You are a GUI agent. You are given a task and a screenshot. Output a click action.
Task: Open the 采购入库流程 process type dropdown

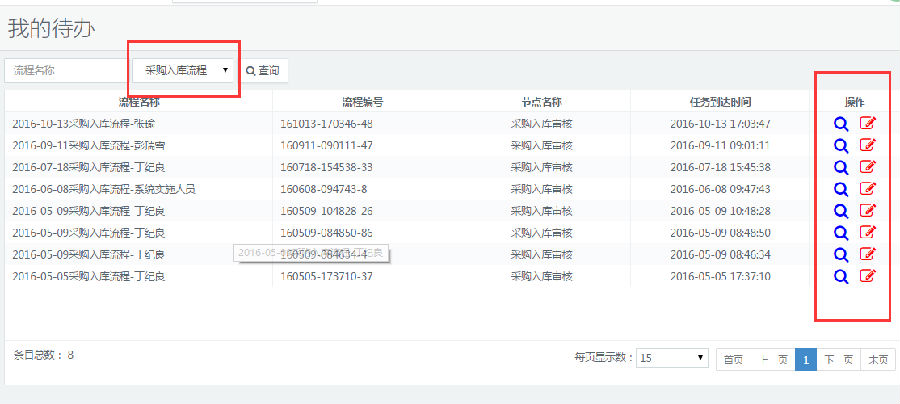point(185,70)
